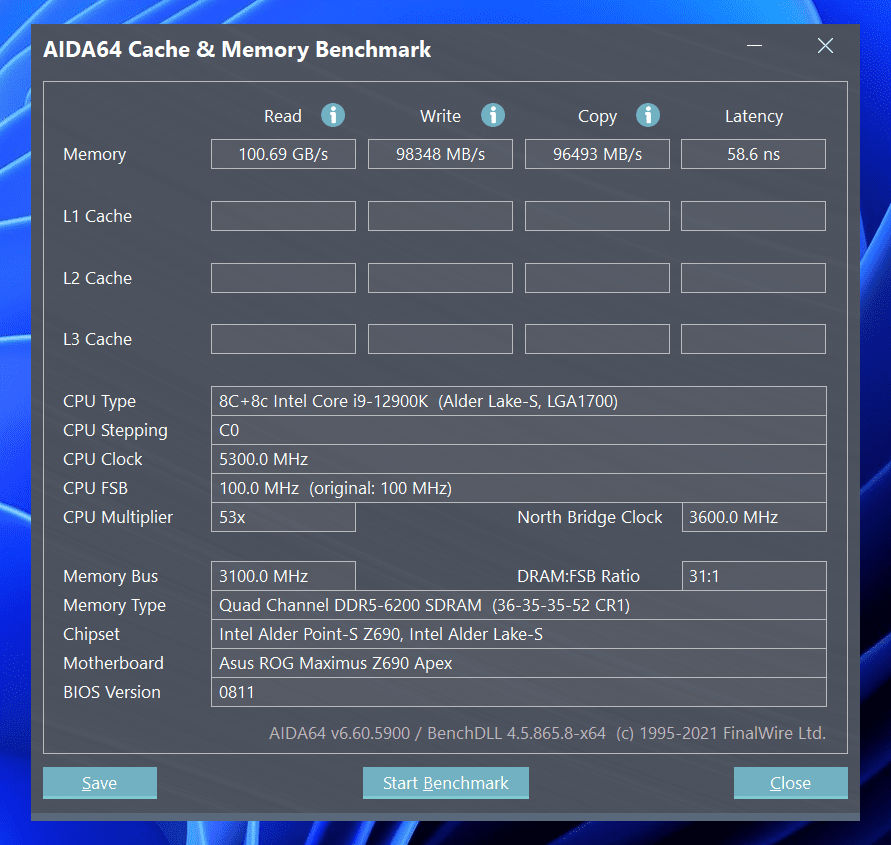Click the Latency column header label
This screenshot has width=891, height=845.
coord(754,116)
